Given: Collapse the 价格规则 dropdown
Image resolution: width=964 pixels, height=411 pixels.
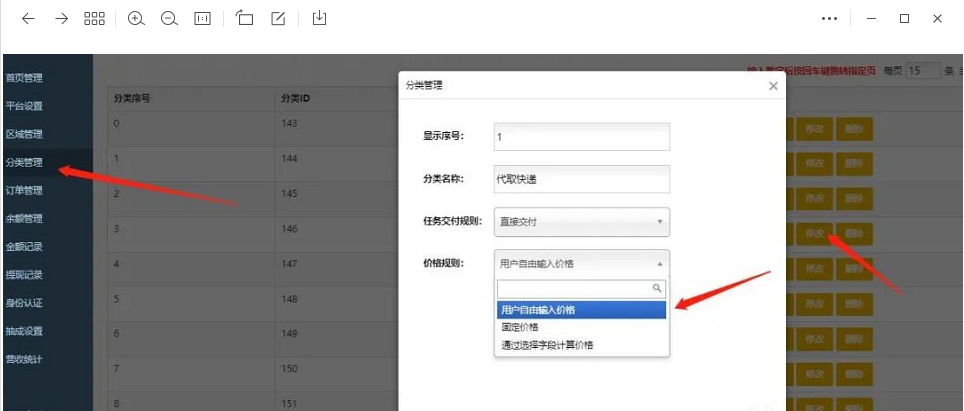Looking at the screenshot, I should tap(581, 264).
